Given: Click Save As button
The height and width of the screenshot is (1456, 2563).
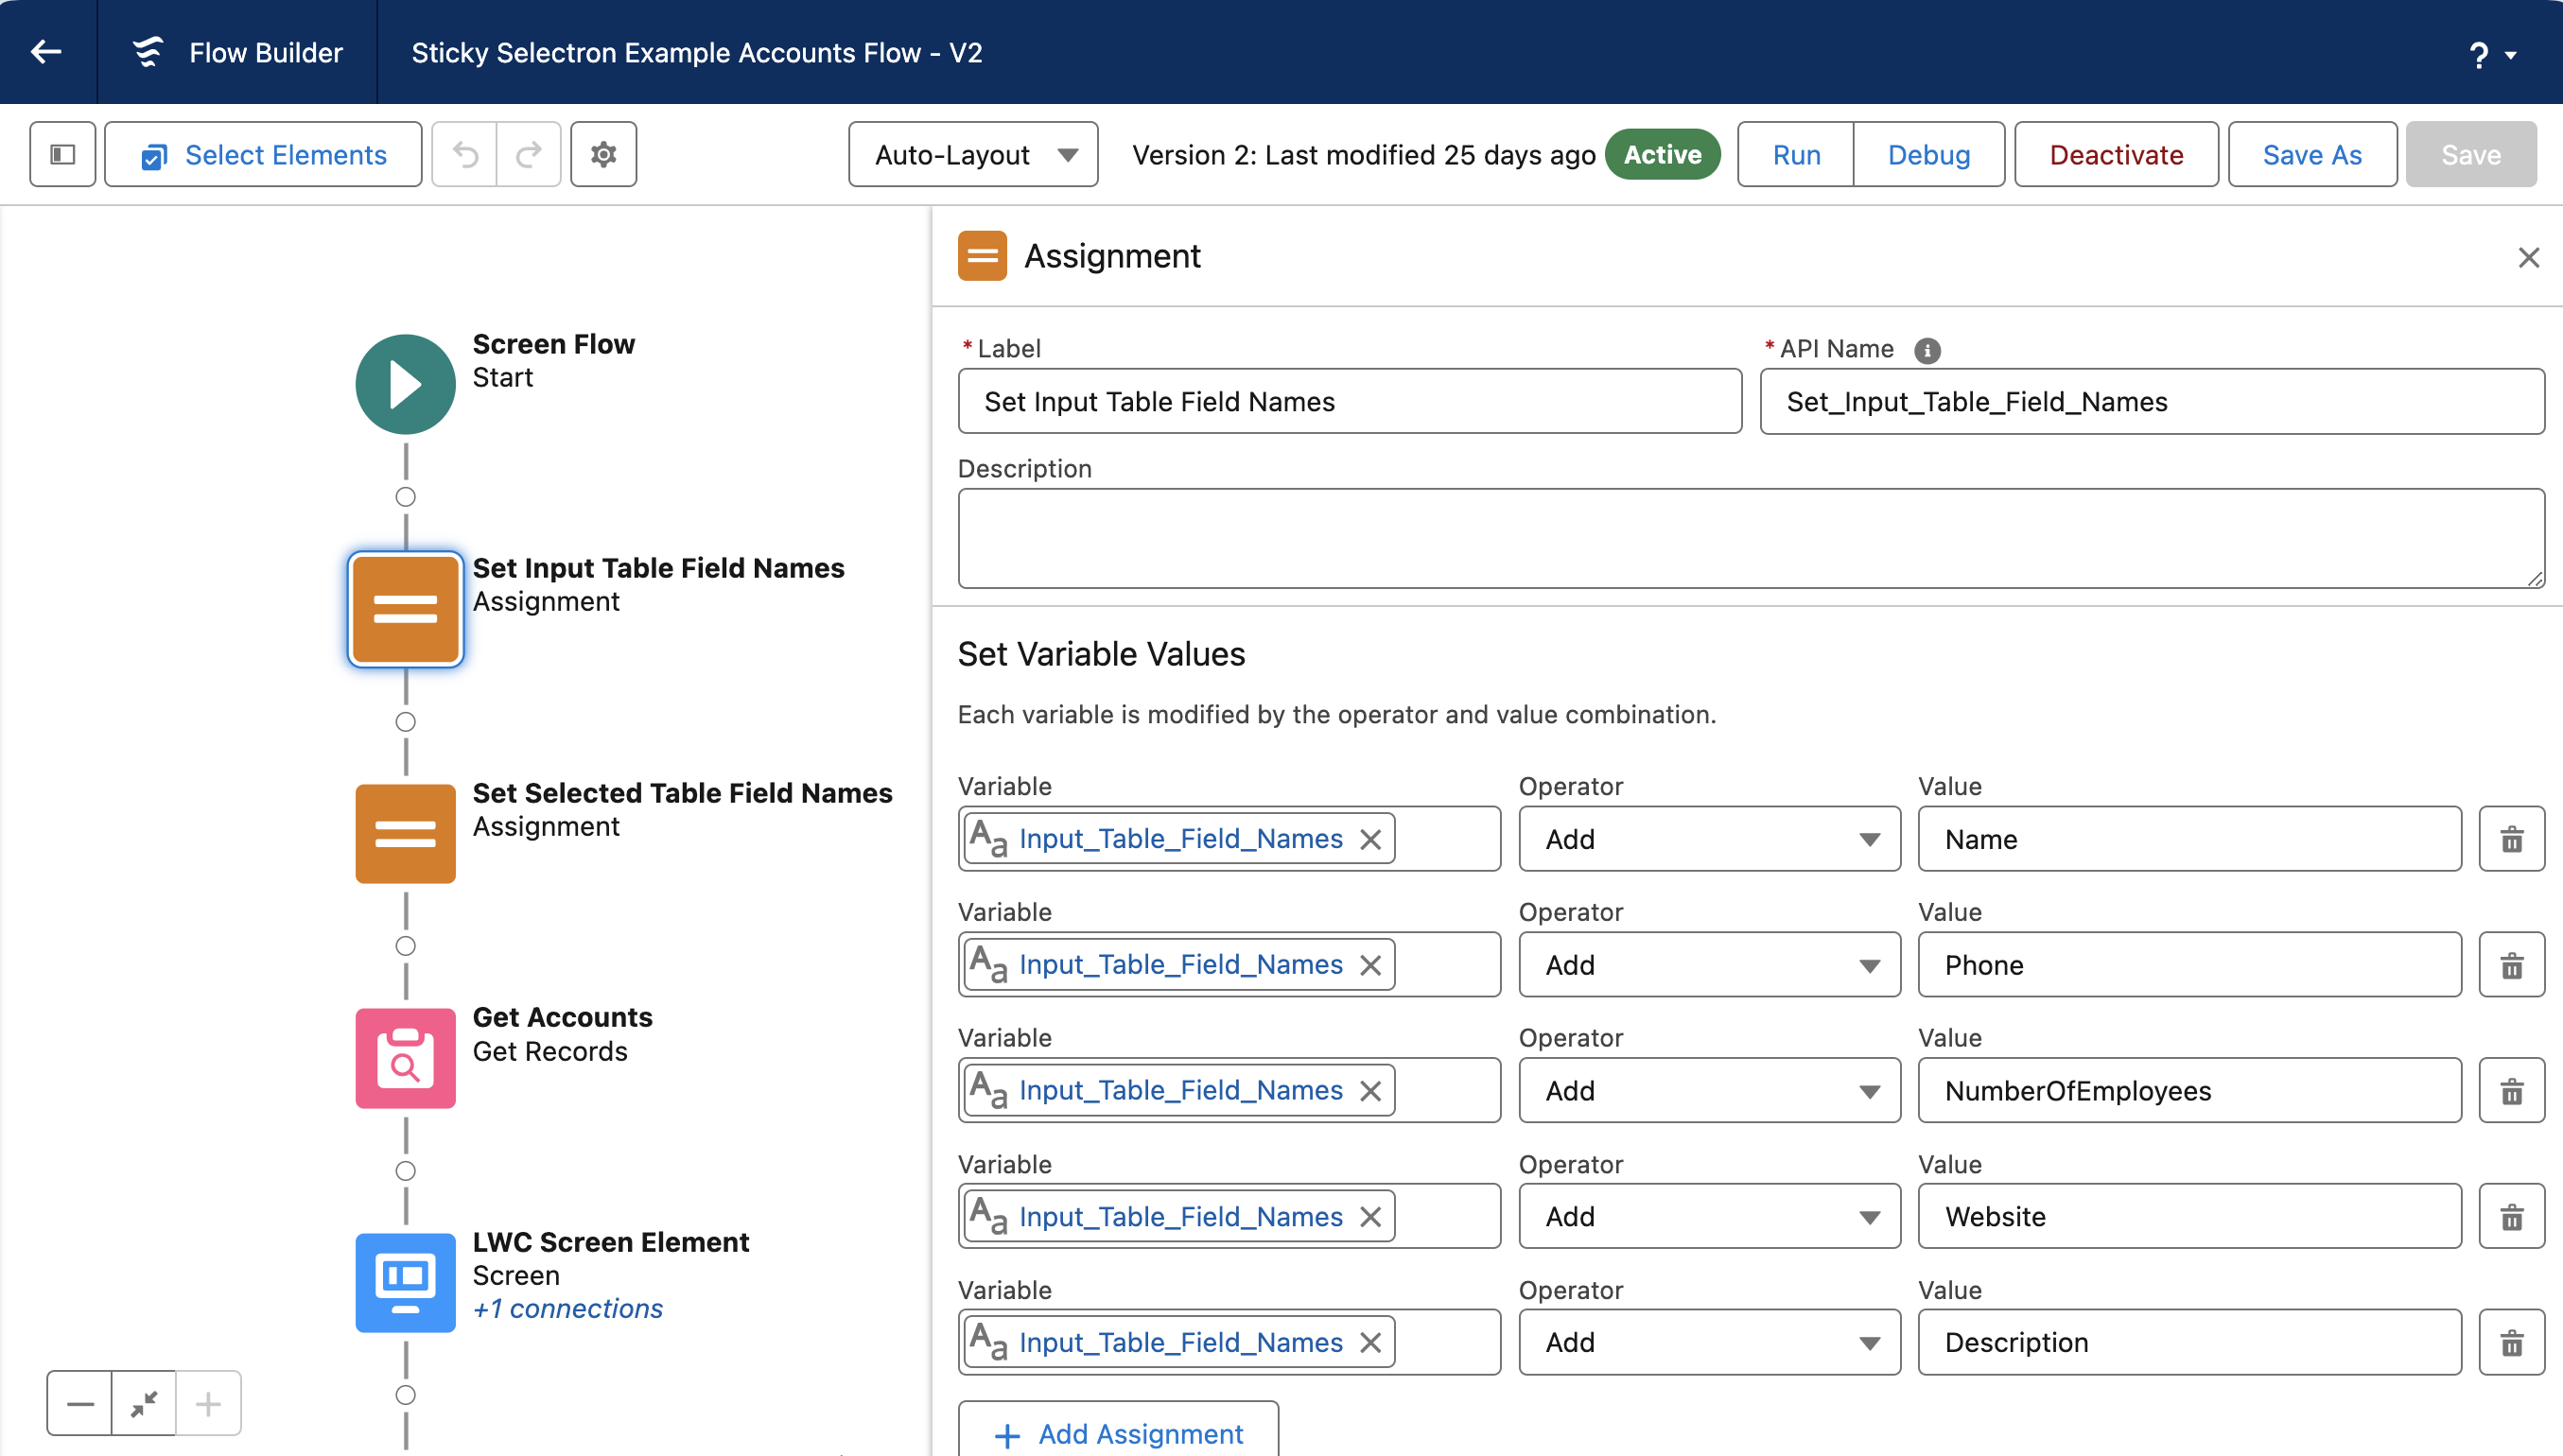Looking at the screenshot, I should click(2312, 154).
